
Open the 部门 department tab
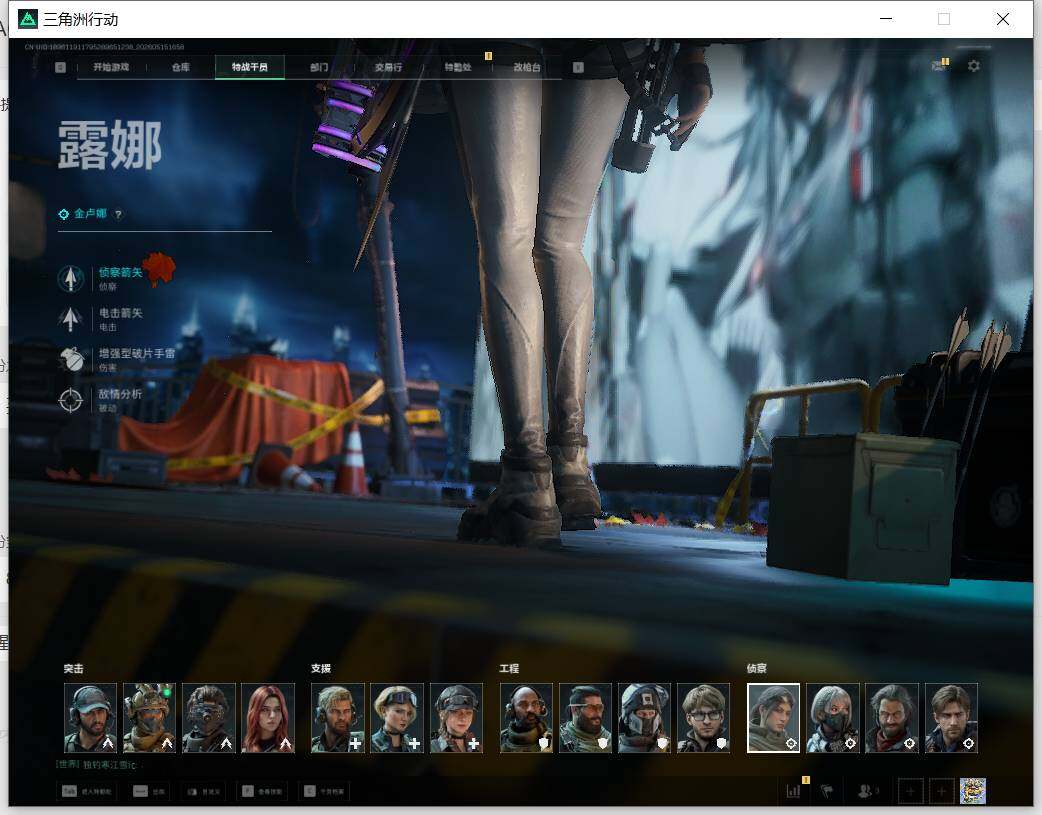coord(319,67)
